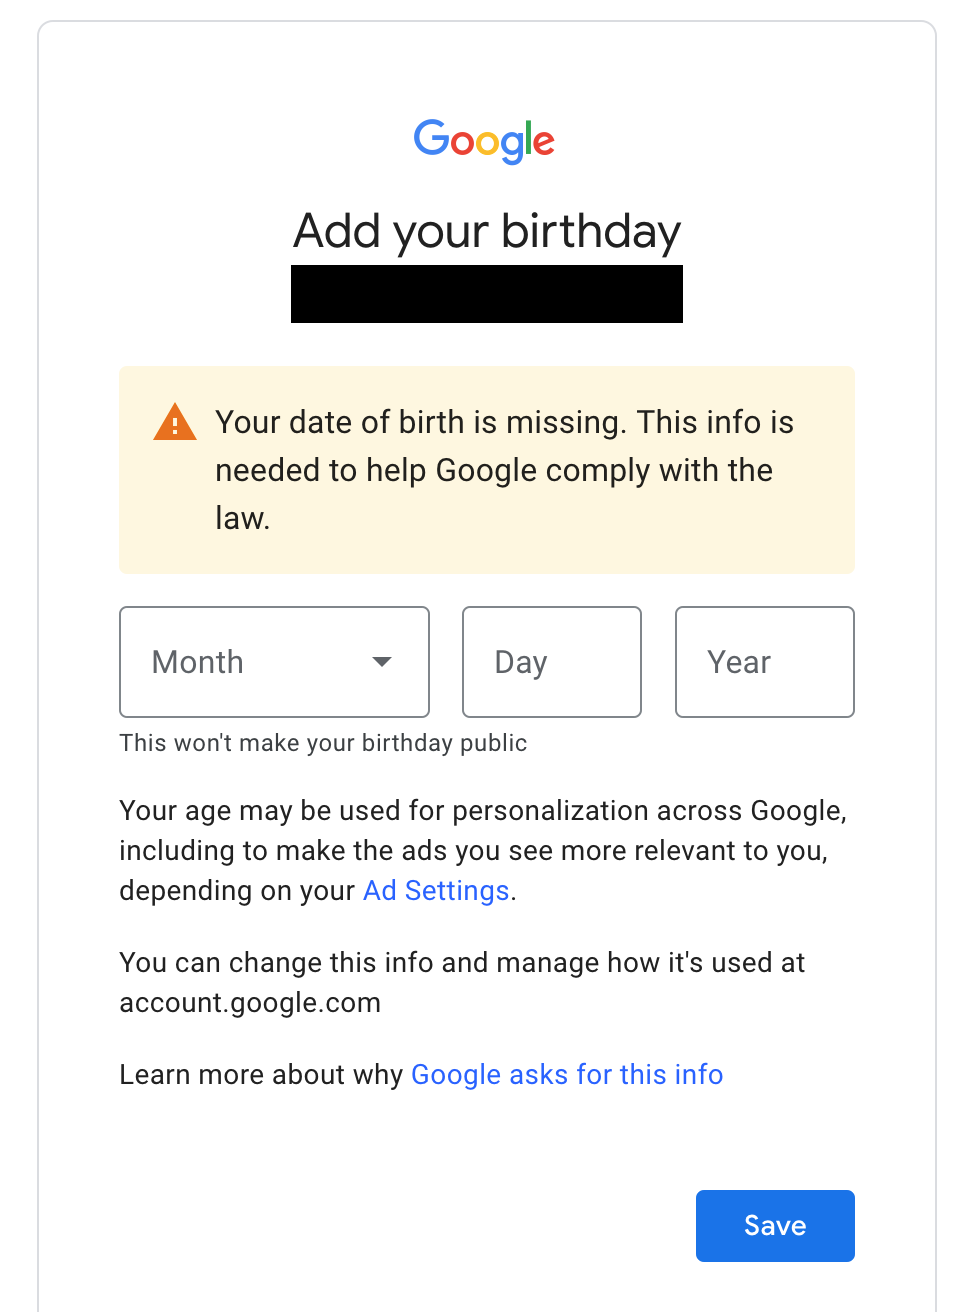Expand the Month selector to choose a month

click(x=273, y=662)
